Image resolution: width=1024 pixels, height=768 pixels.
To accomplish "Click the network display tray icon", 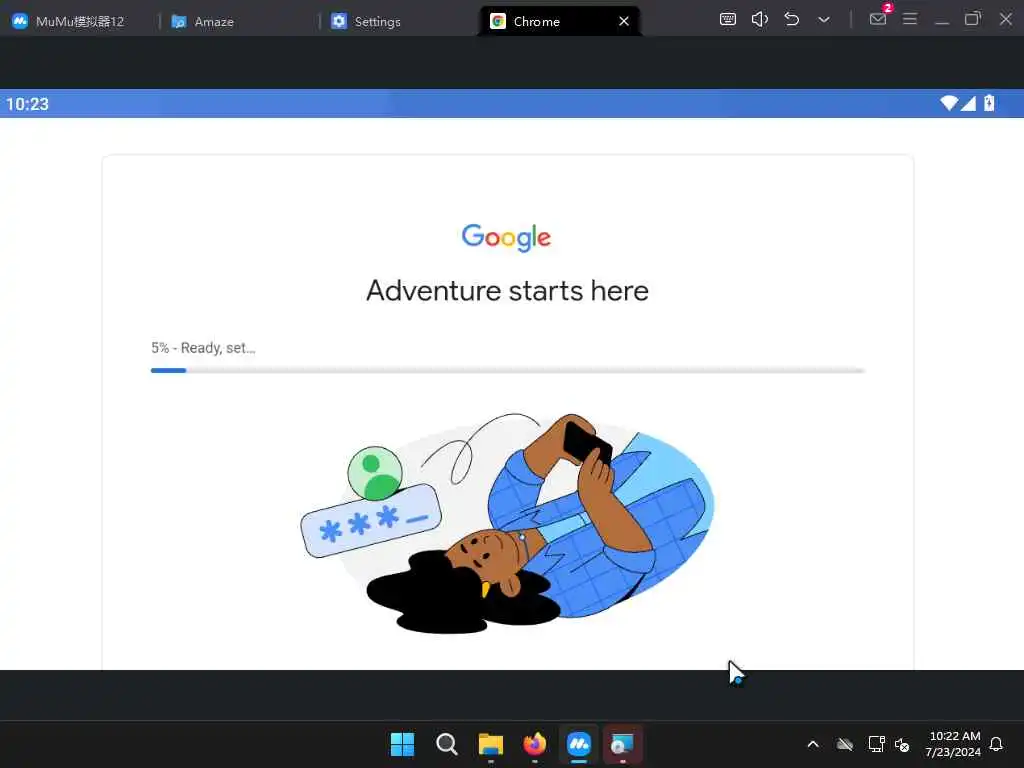I will (x=876, y=744).
